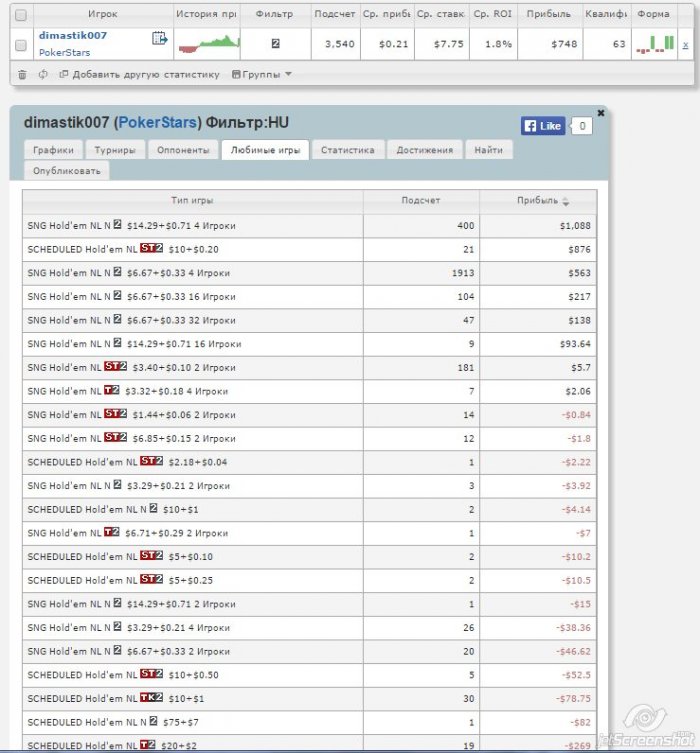The width and height of the screenshot is (700, 753).
Task: Open the Опубликовать tab
Action: coord(67,171)
